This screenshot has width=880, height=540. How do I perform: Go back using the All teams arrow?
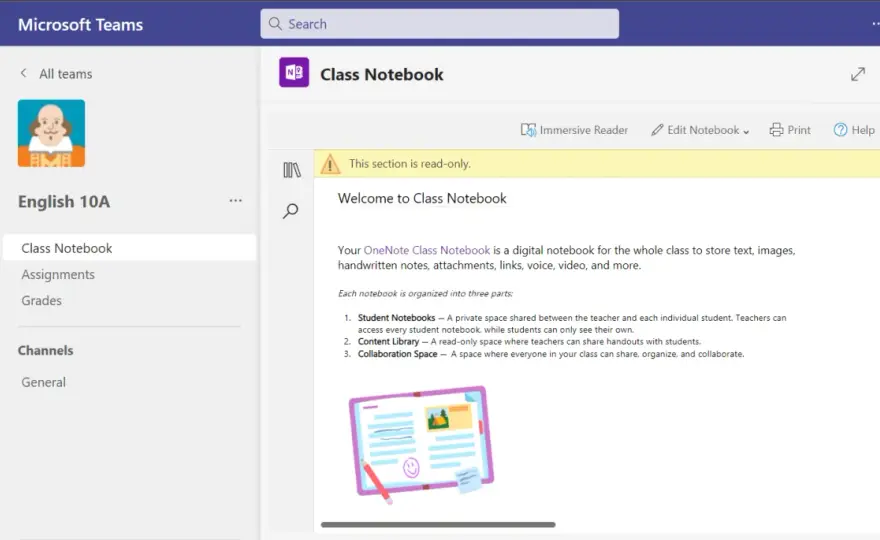tap(24, 73)
